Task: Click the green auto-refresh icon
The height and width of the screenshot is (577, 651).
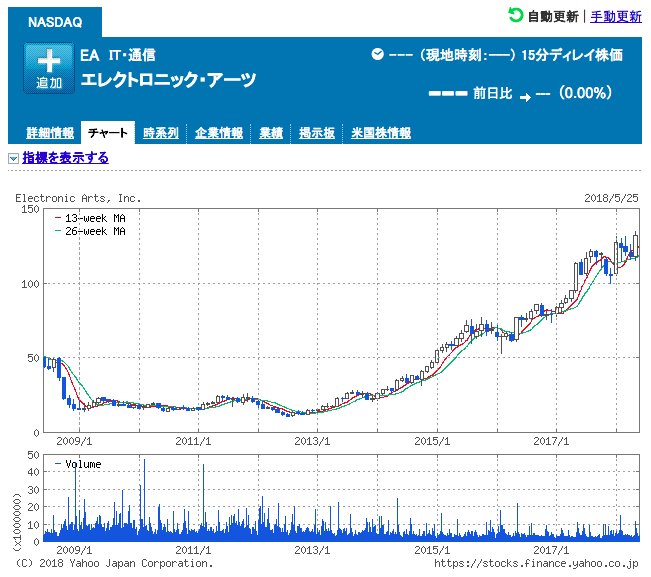Action: 516,15
